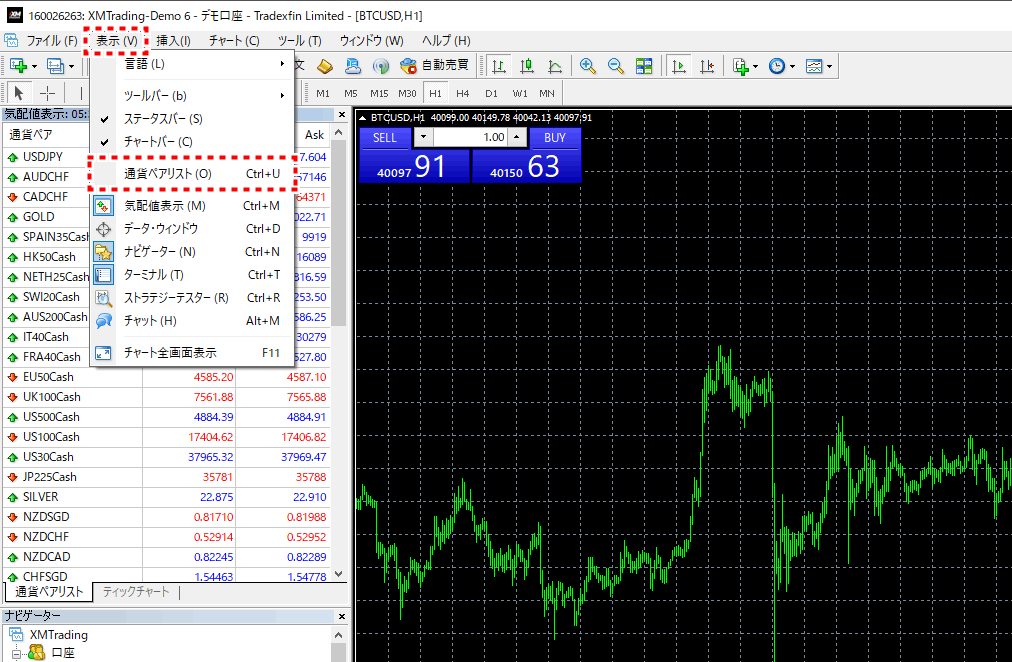
Task: Toggle chart auto scroll icon
Action: 679,66
